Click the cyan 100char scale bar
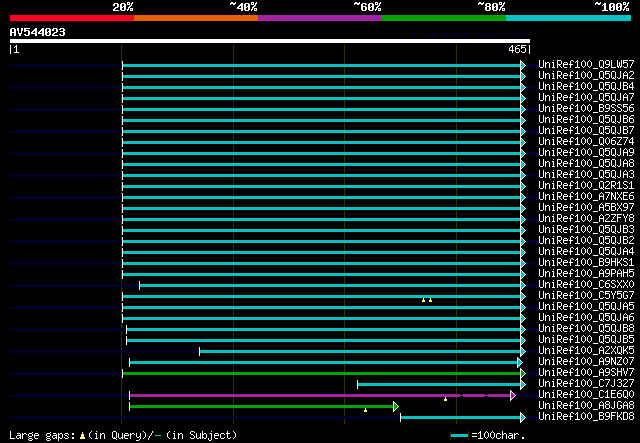The image size is (640, 443). click(x=459, y=436)
